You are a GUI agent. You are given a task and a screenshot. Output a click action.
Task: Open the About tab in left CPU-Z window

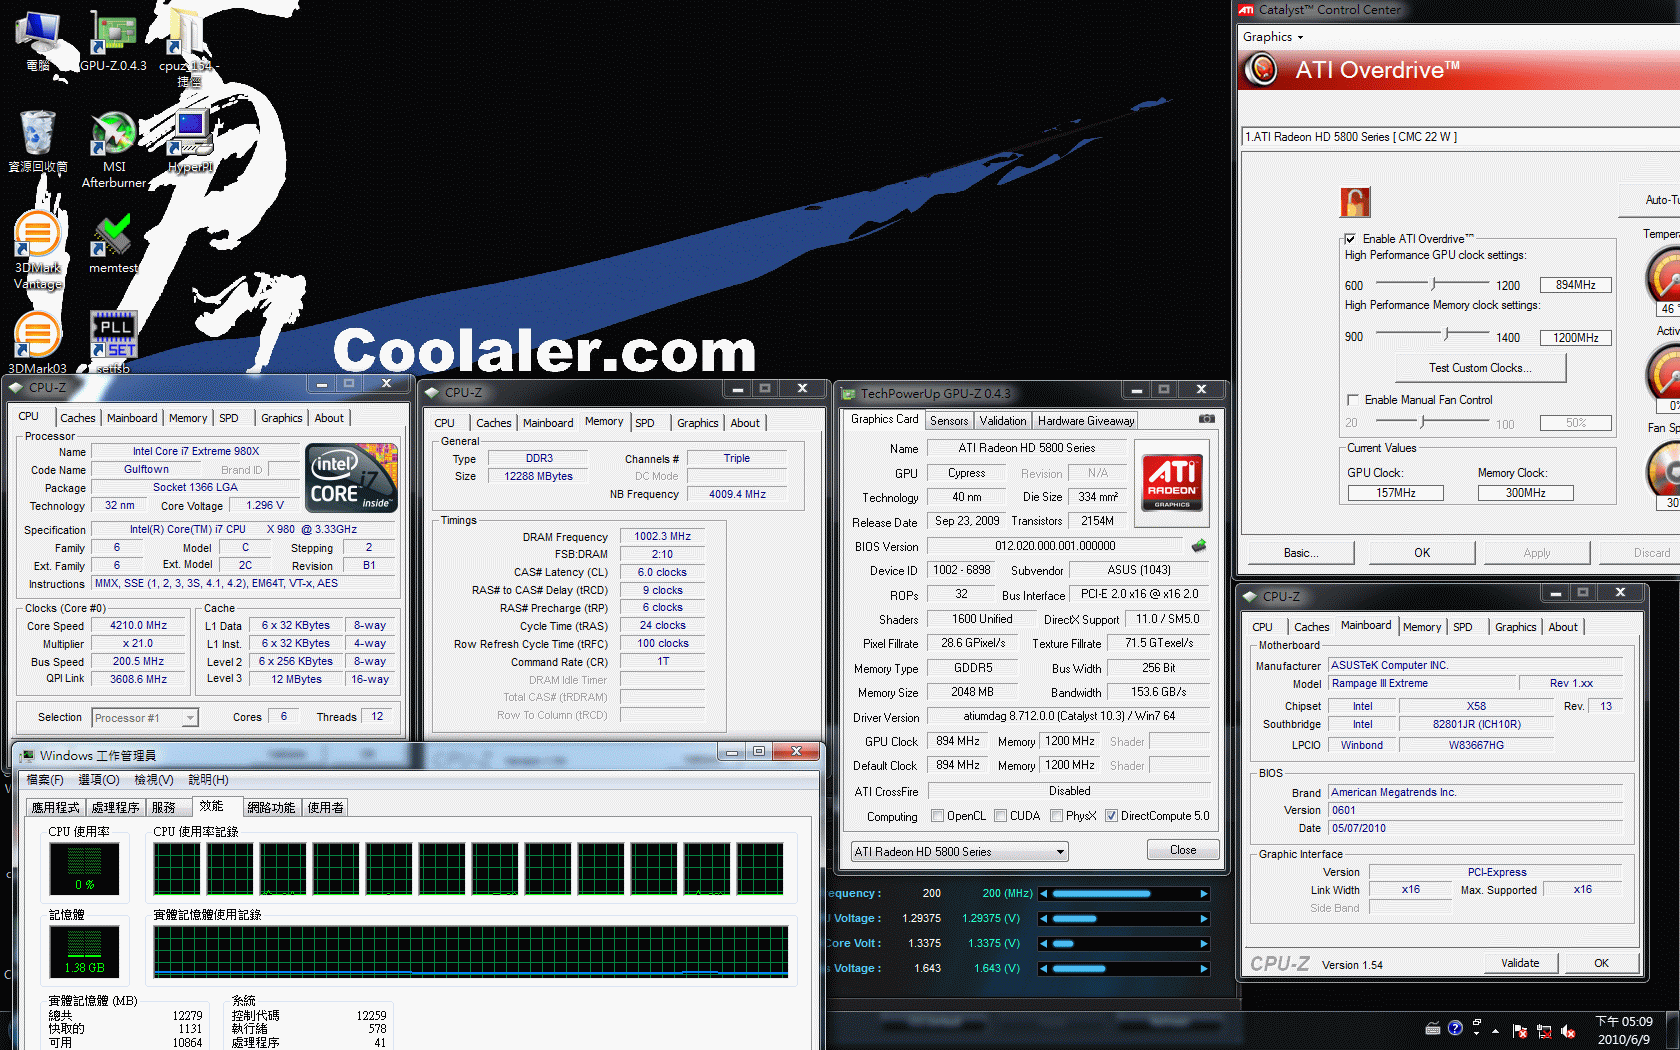[329, 418]
